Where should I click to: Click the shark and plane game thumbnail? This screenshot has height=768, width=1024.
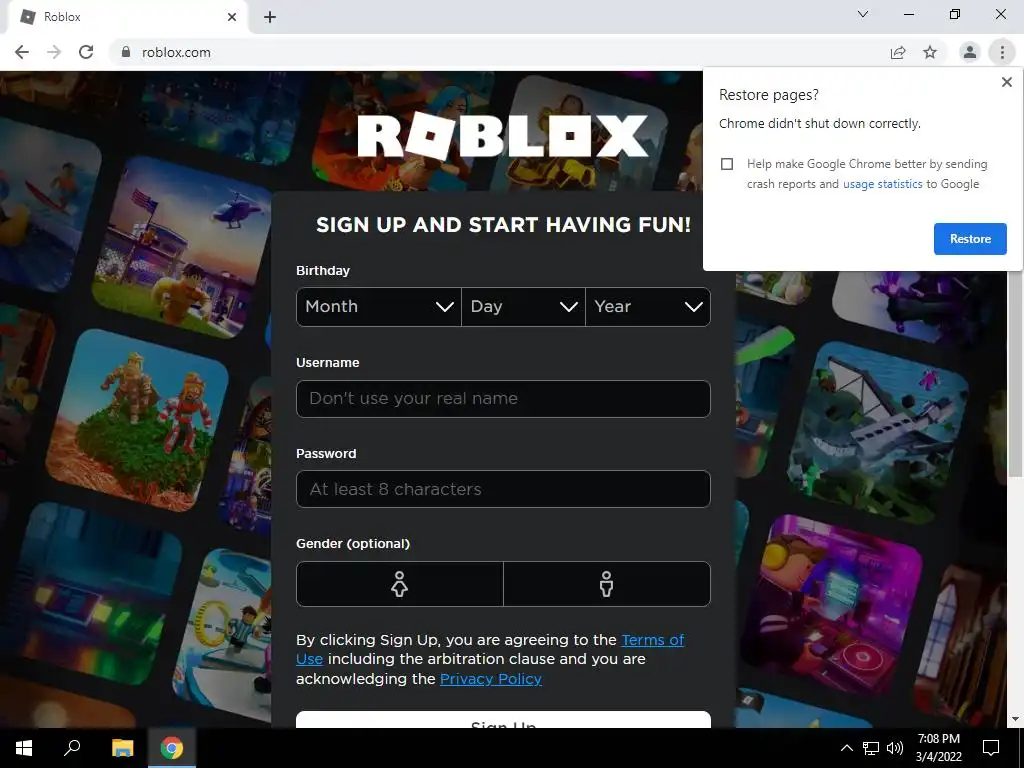click(x=878, y=431)
